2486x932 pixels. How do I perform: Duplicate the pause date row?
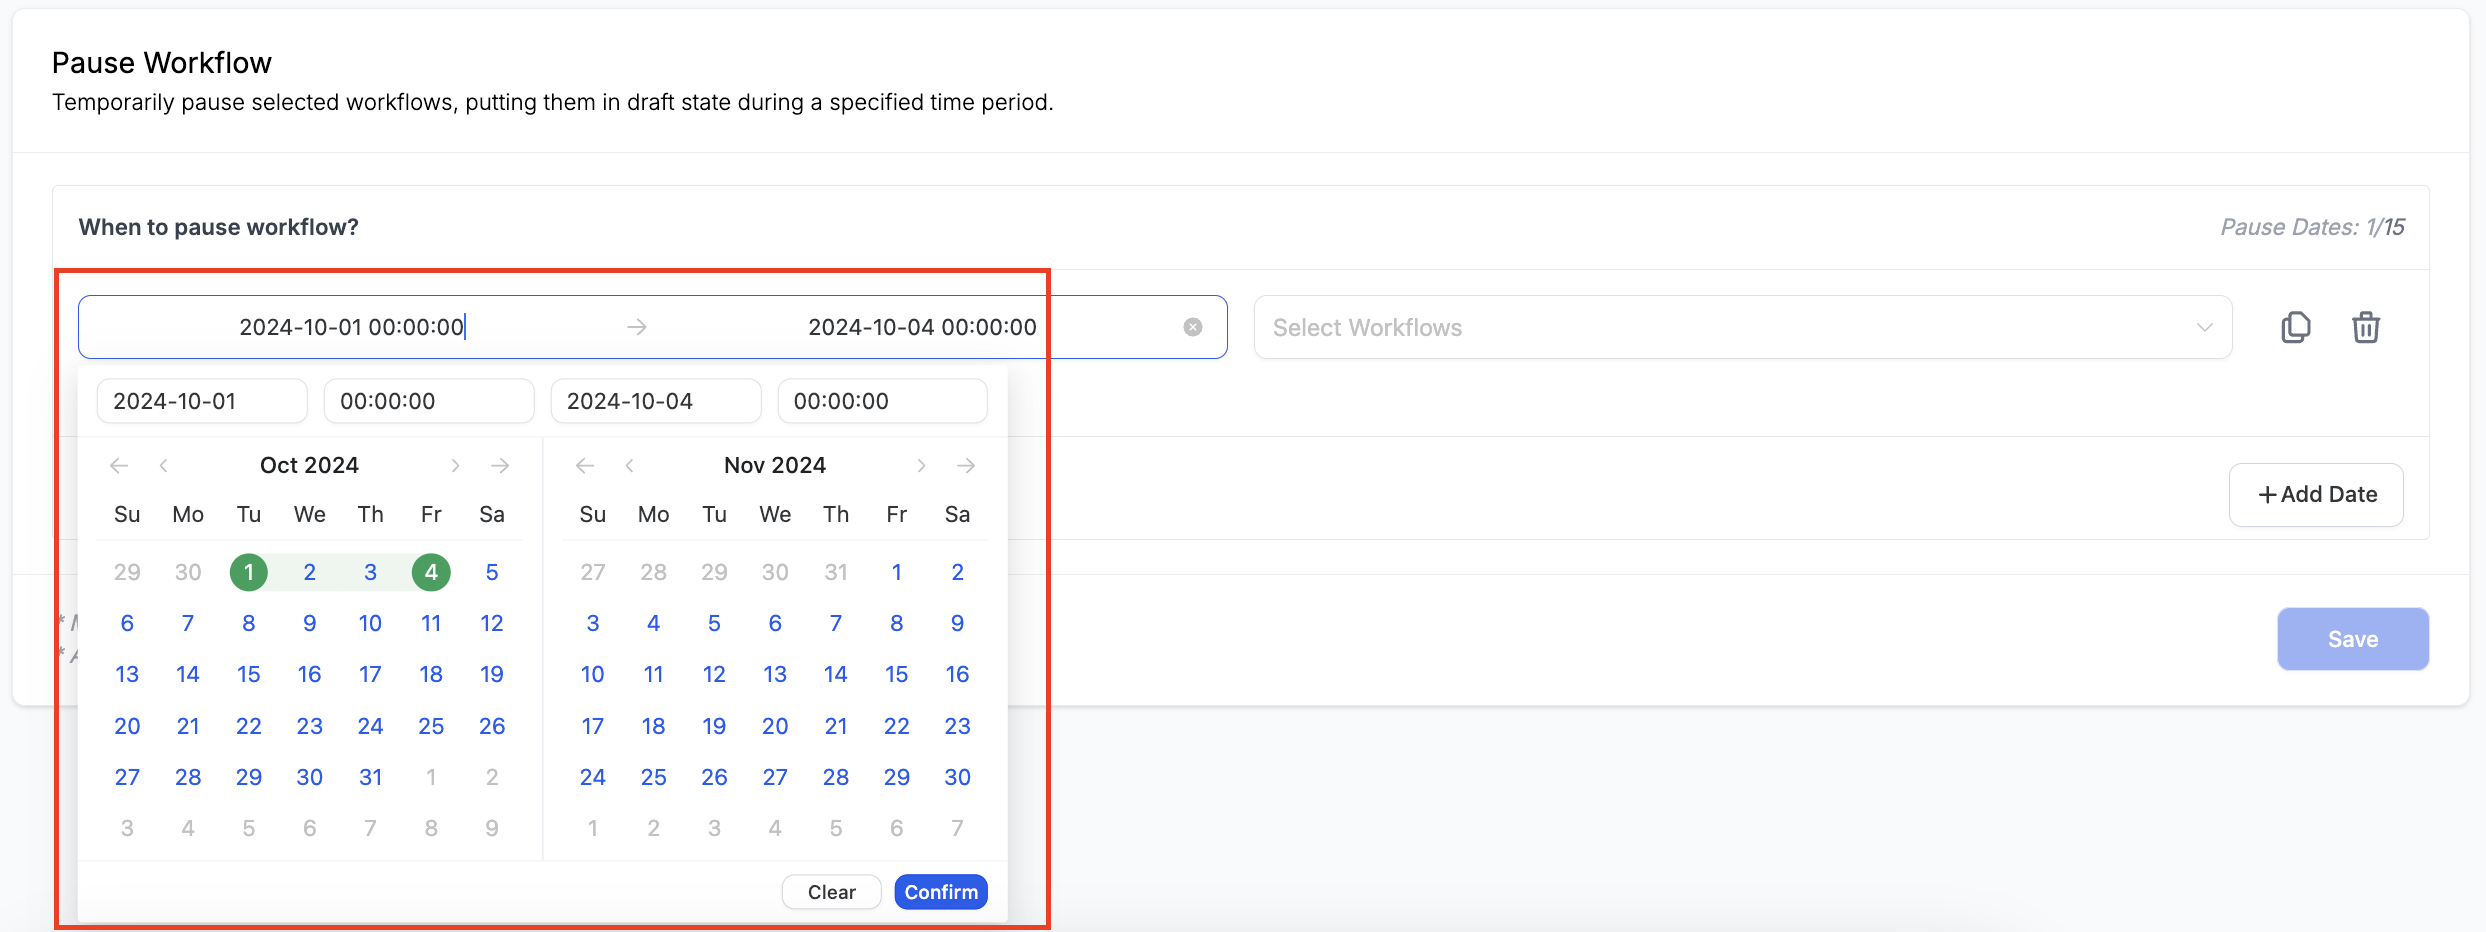pyautogui.click(x=2296, y=327)
